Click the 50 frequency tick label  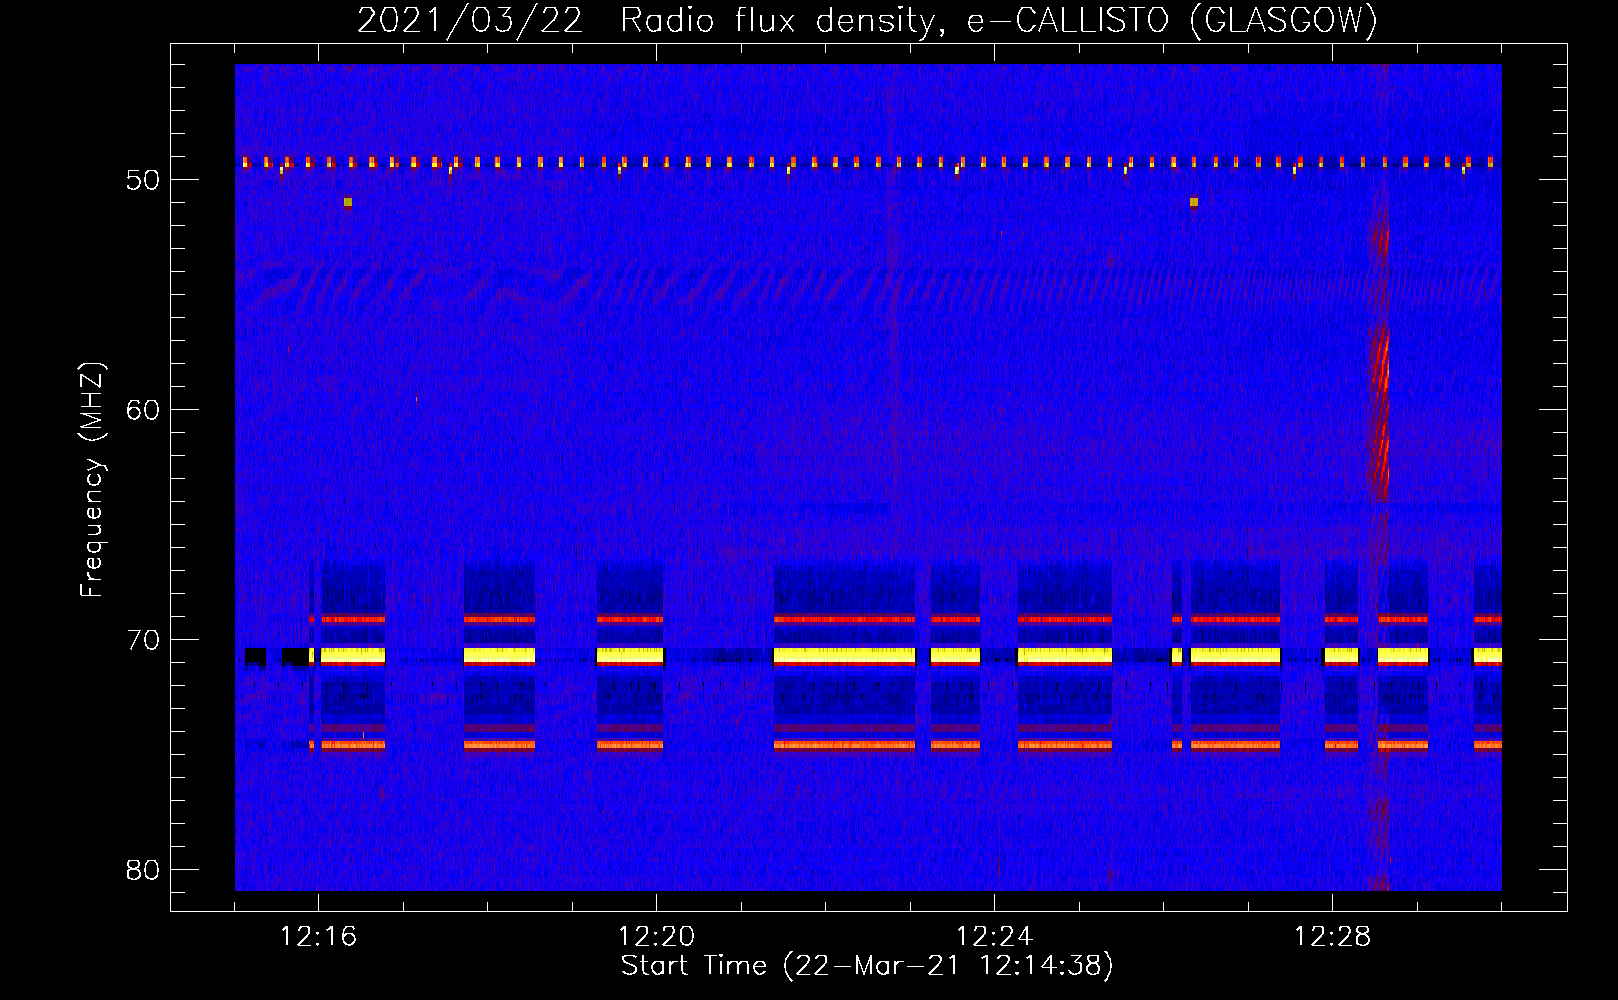coord(143,180)
